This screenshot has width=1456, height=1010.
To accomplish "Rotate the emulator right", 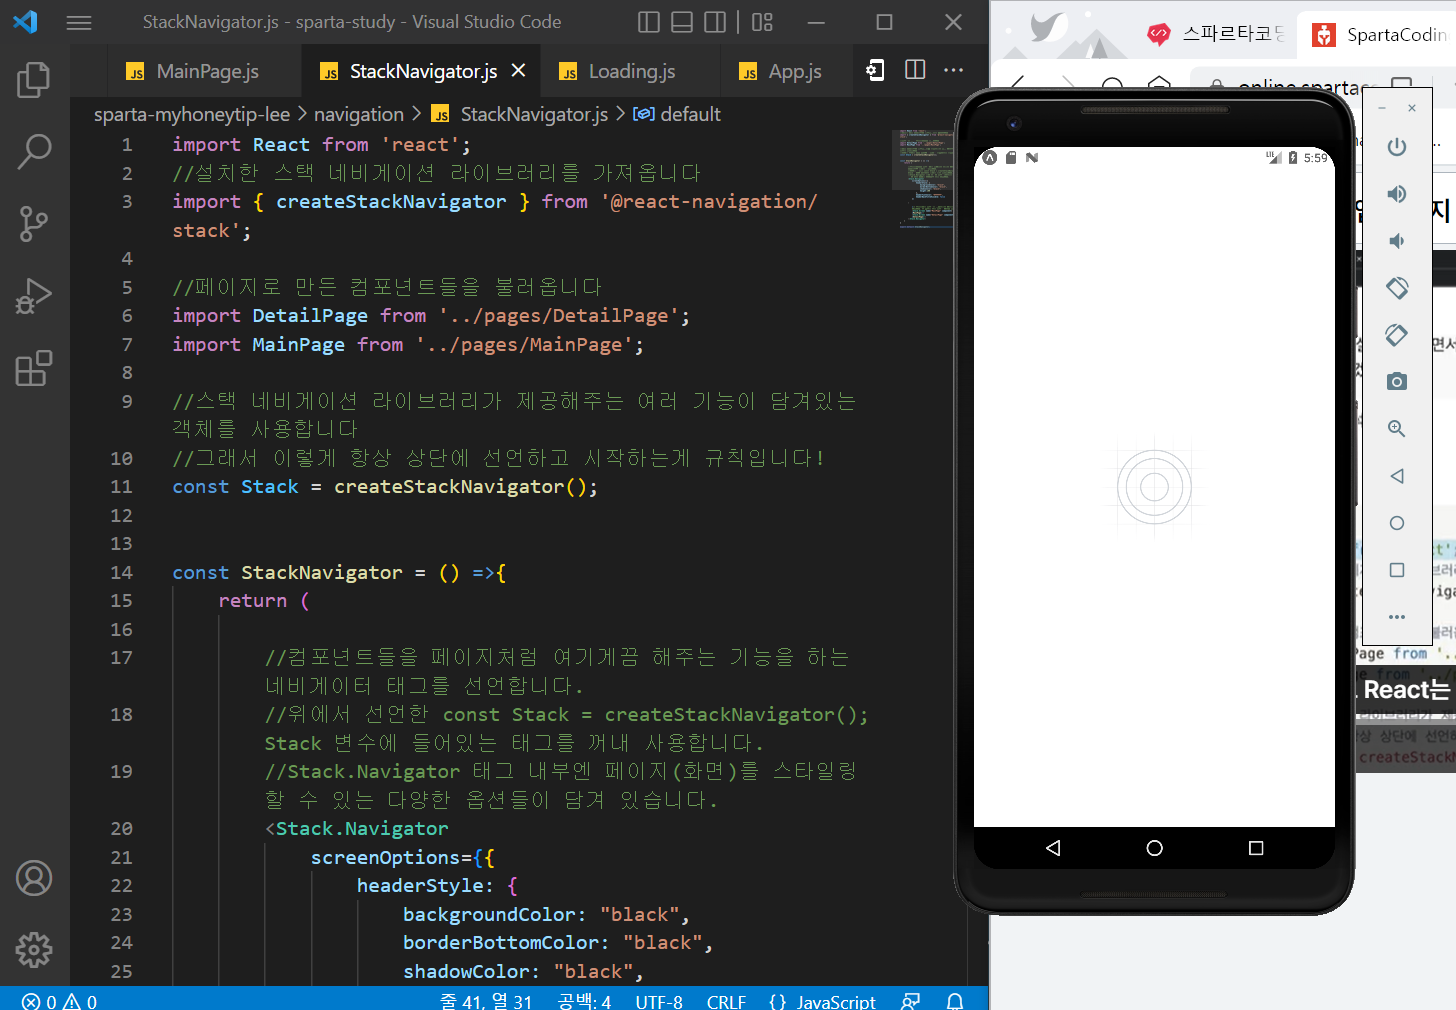I will tap(1397, 335).
